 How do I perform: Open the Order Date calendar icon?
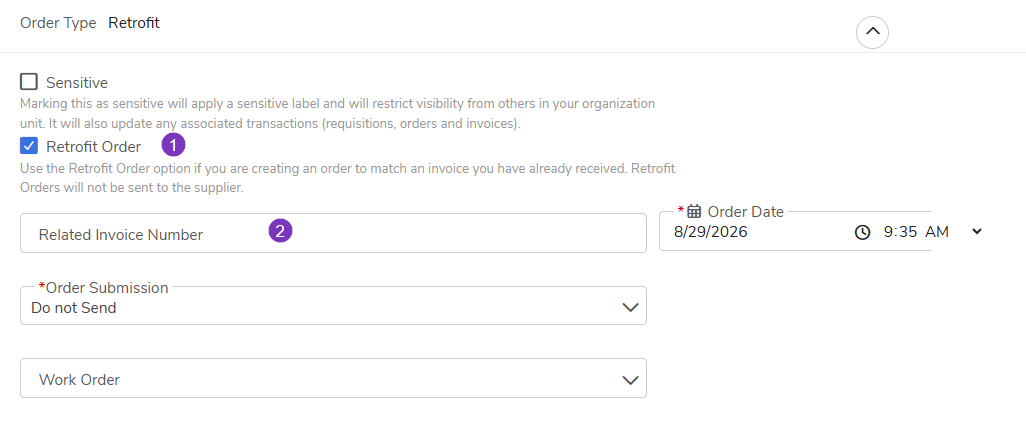[694, 211]
